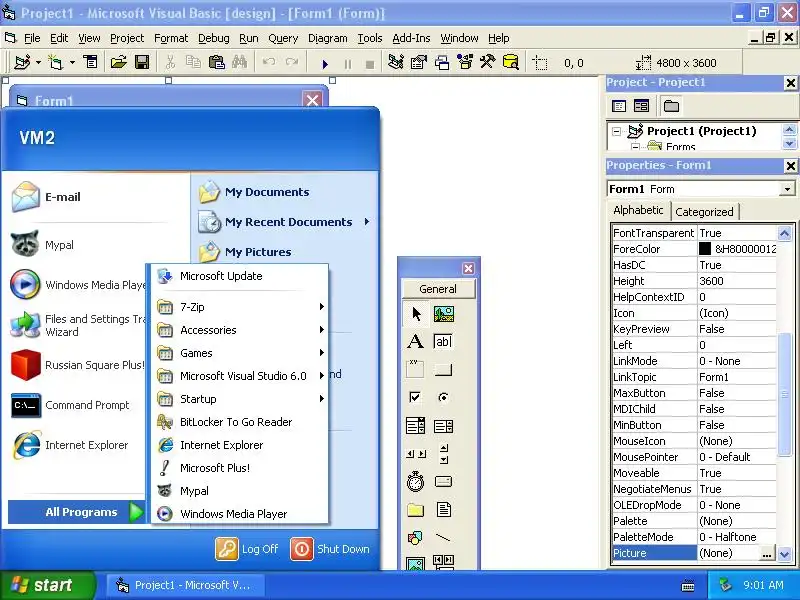Select the TextBox control in toolbox
The image size is (800, 600).
(x=443, y=341)
